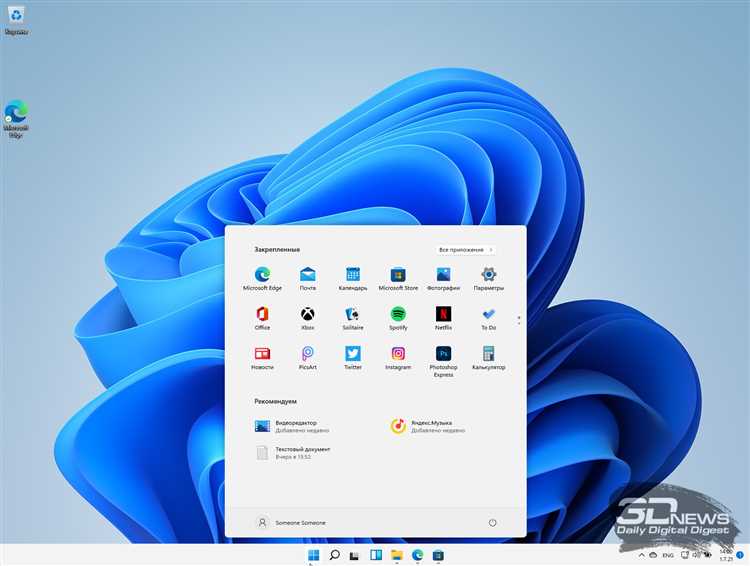Start the Solitaire game
Screen dimensions: 750x566
tap(353, 318)
